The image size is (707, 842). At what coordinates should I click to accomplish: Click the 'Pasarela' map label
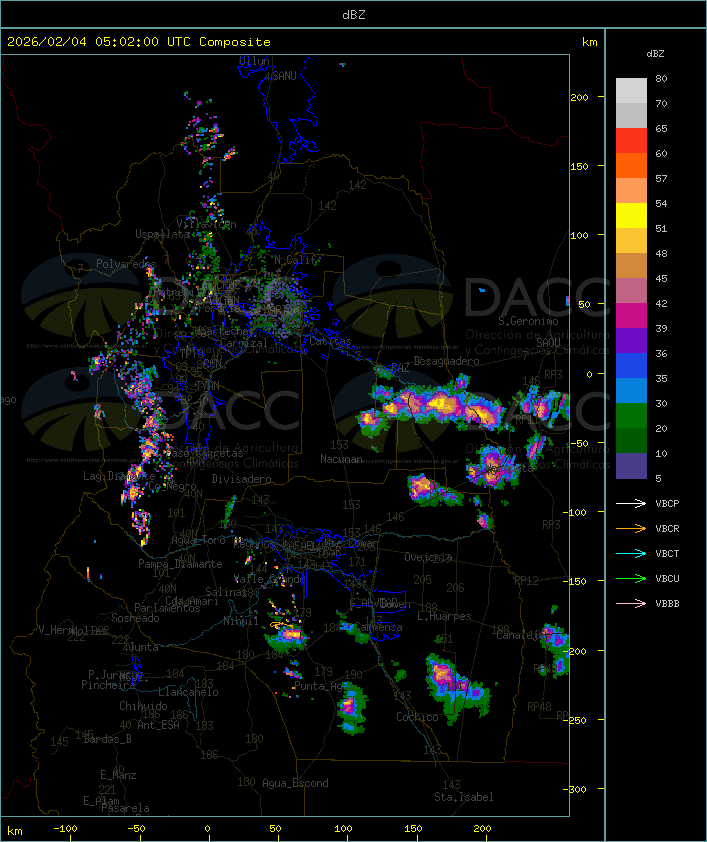126,808
